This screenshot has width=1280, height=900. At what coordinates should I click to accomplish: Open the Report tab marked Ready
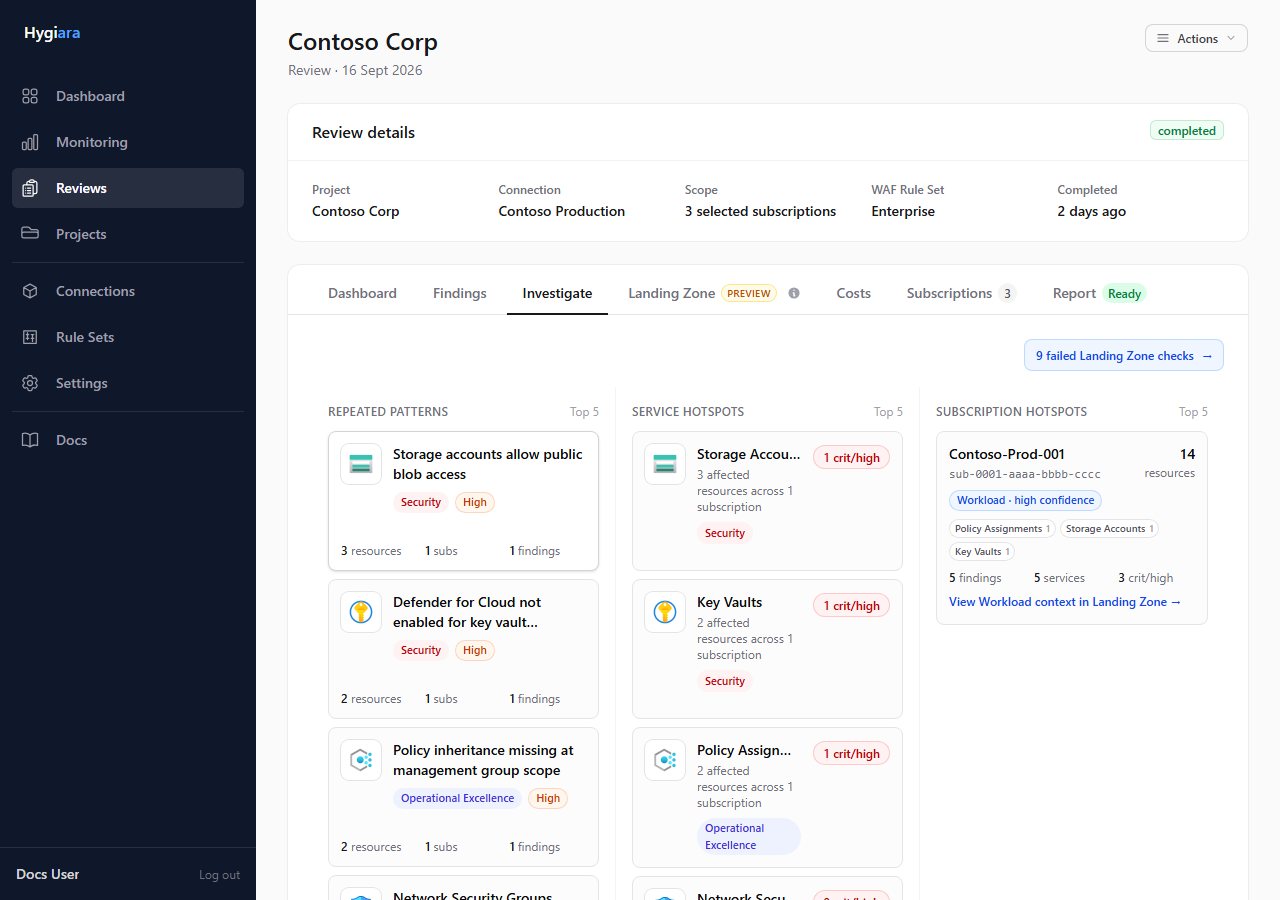pos(1099,293)
